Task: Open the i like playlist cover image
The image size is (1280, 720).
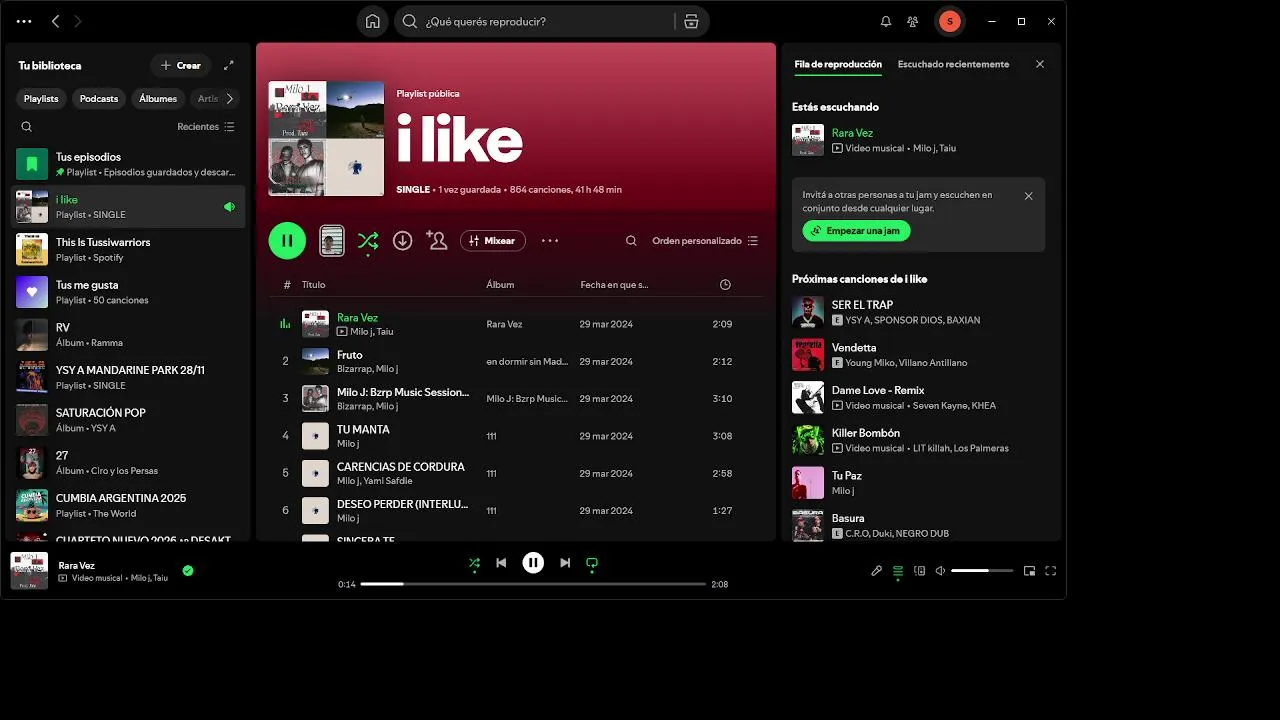Action: click(x=326, y=138)
